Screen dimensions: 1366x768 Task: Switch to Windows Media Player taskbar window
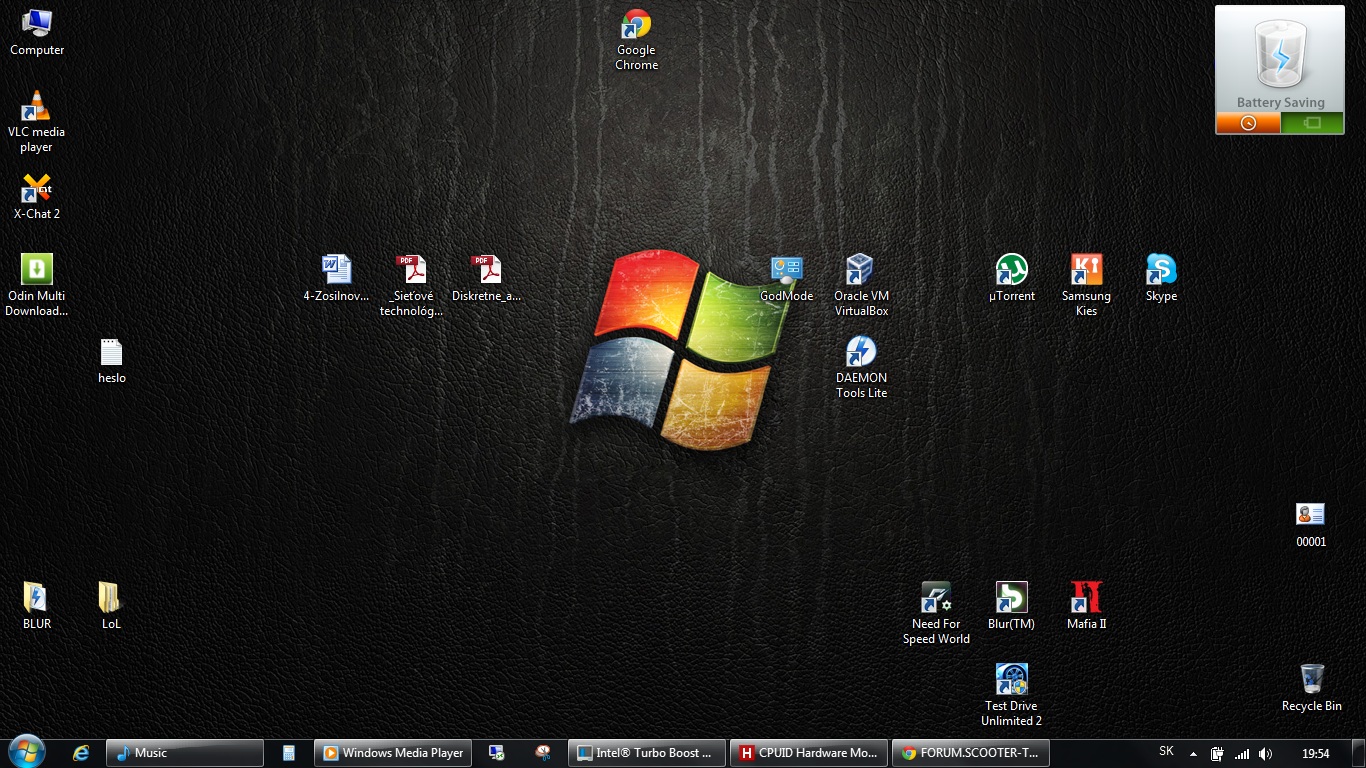[x=393, y=753]
